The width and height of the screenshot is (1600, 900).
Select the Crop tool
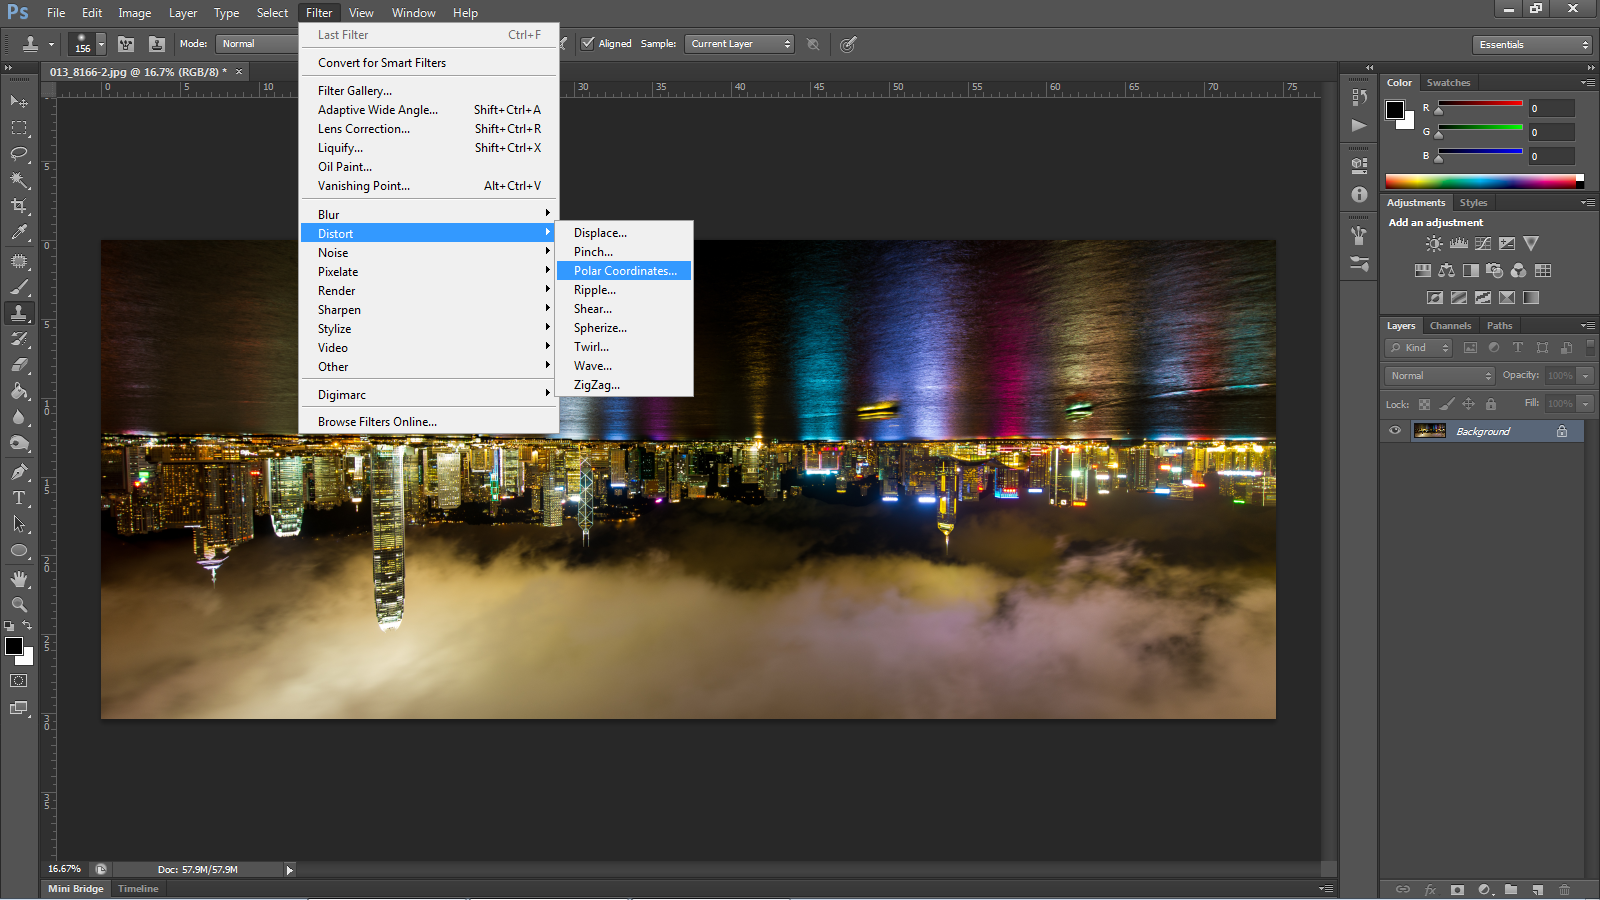click(19, 206)
